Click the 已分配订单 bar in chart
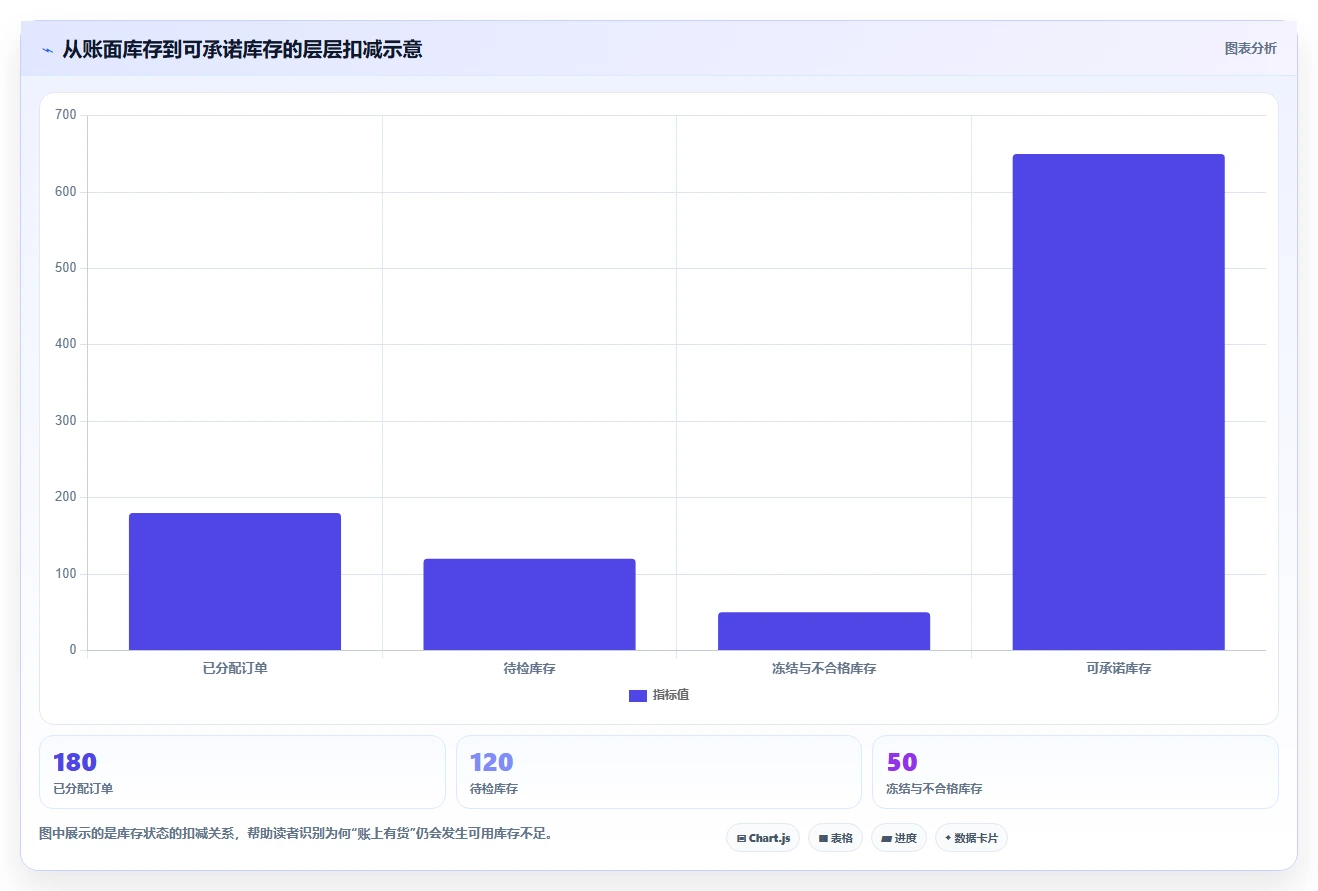 [x=235, y=582]
